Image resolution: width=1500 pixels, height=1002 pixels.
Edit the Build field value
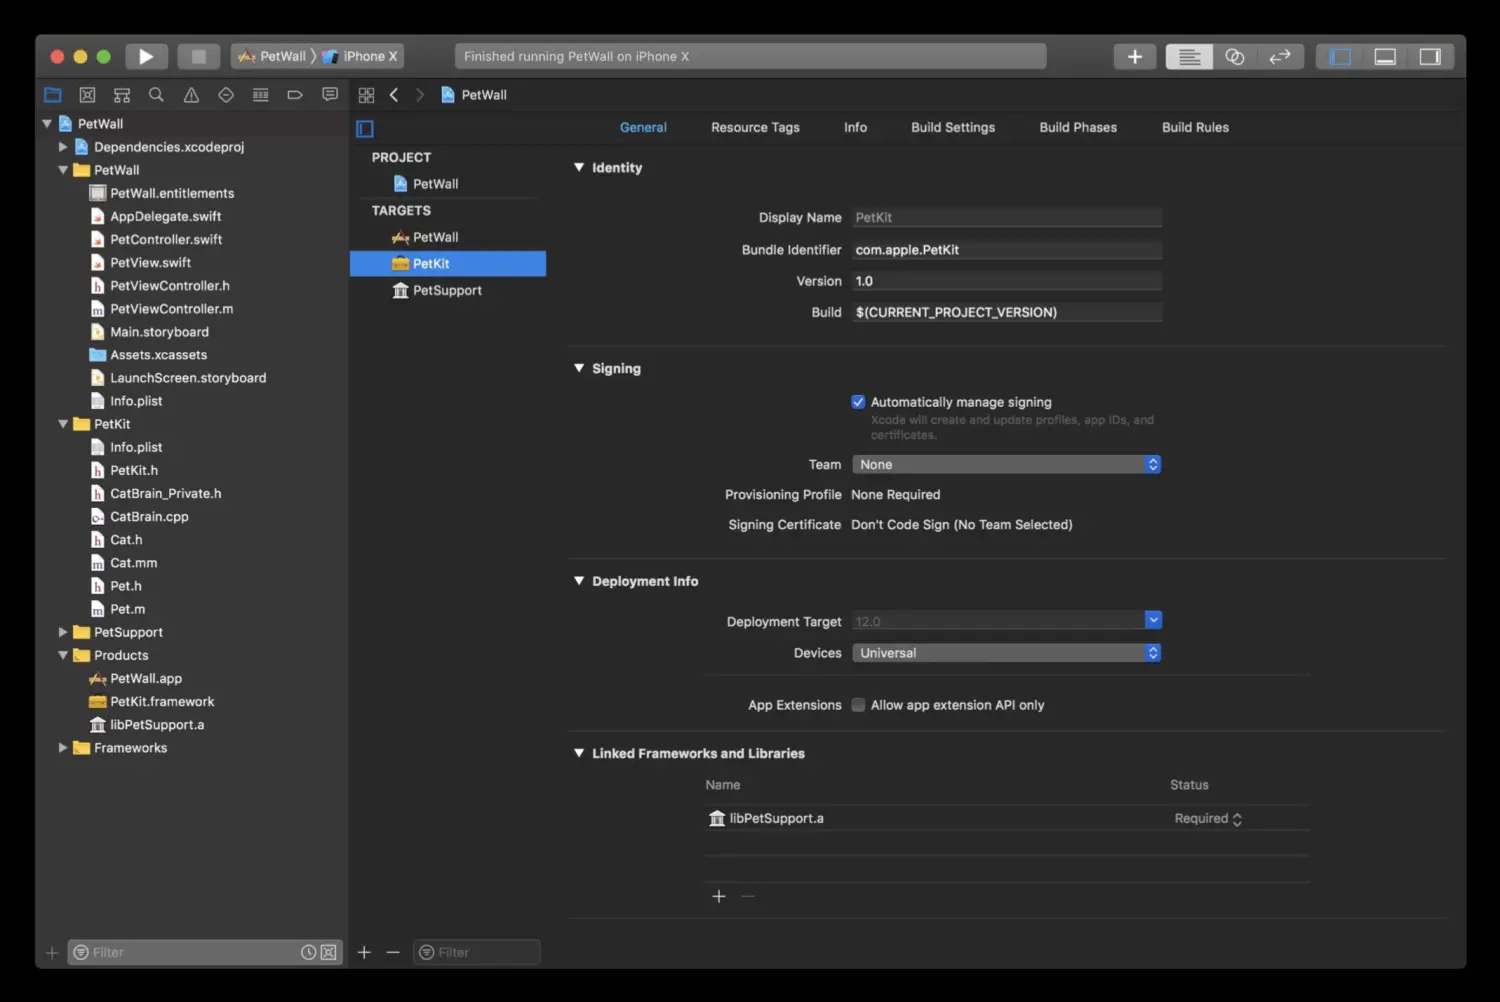coord(1006,312)
